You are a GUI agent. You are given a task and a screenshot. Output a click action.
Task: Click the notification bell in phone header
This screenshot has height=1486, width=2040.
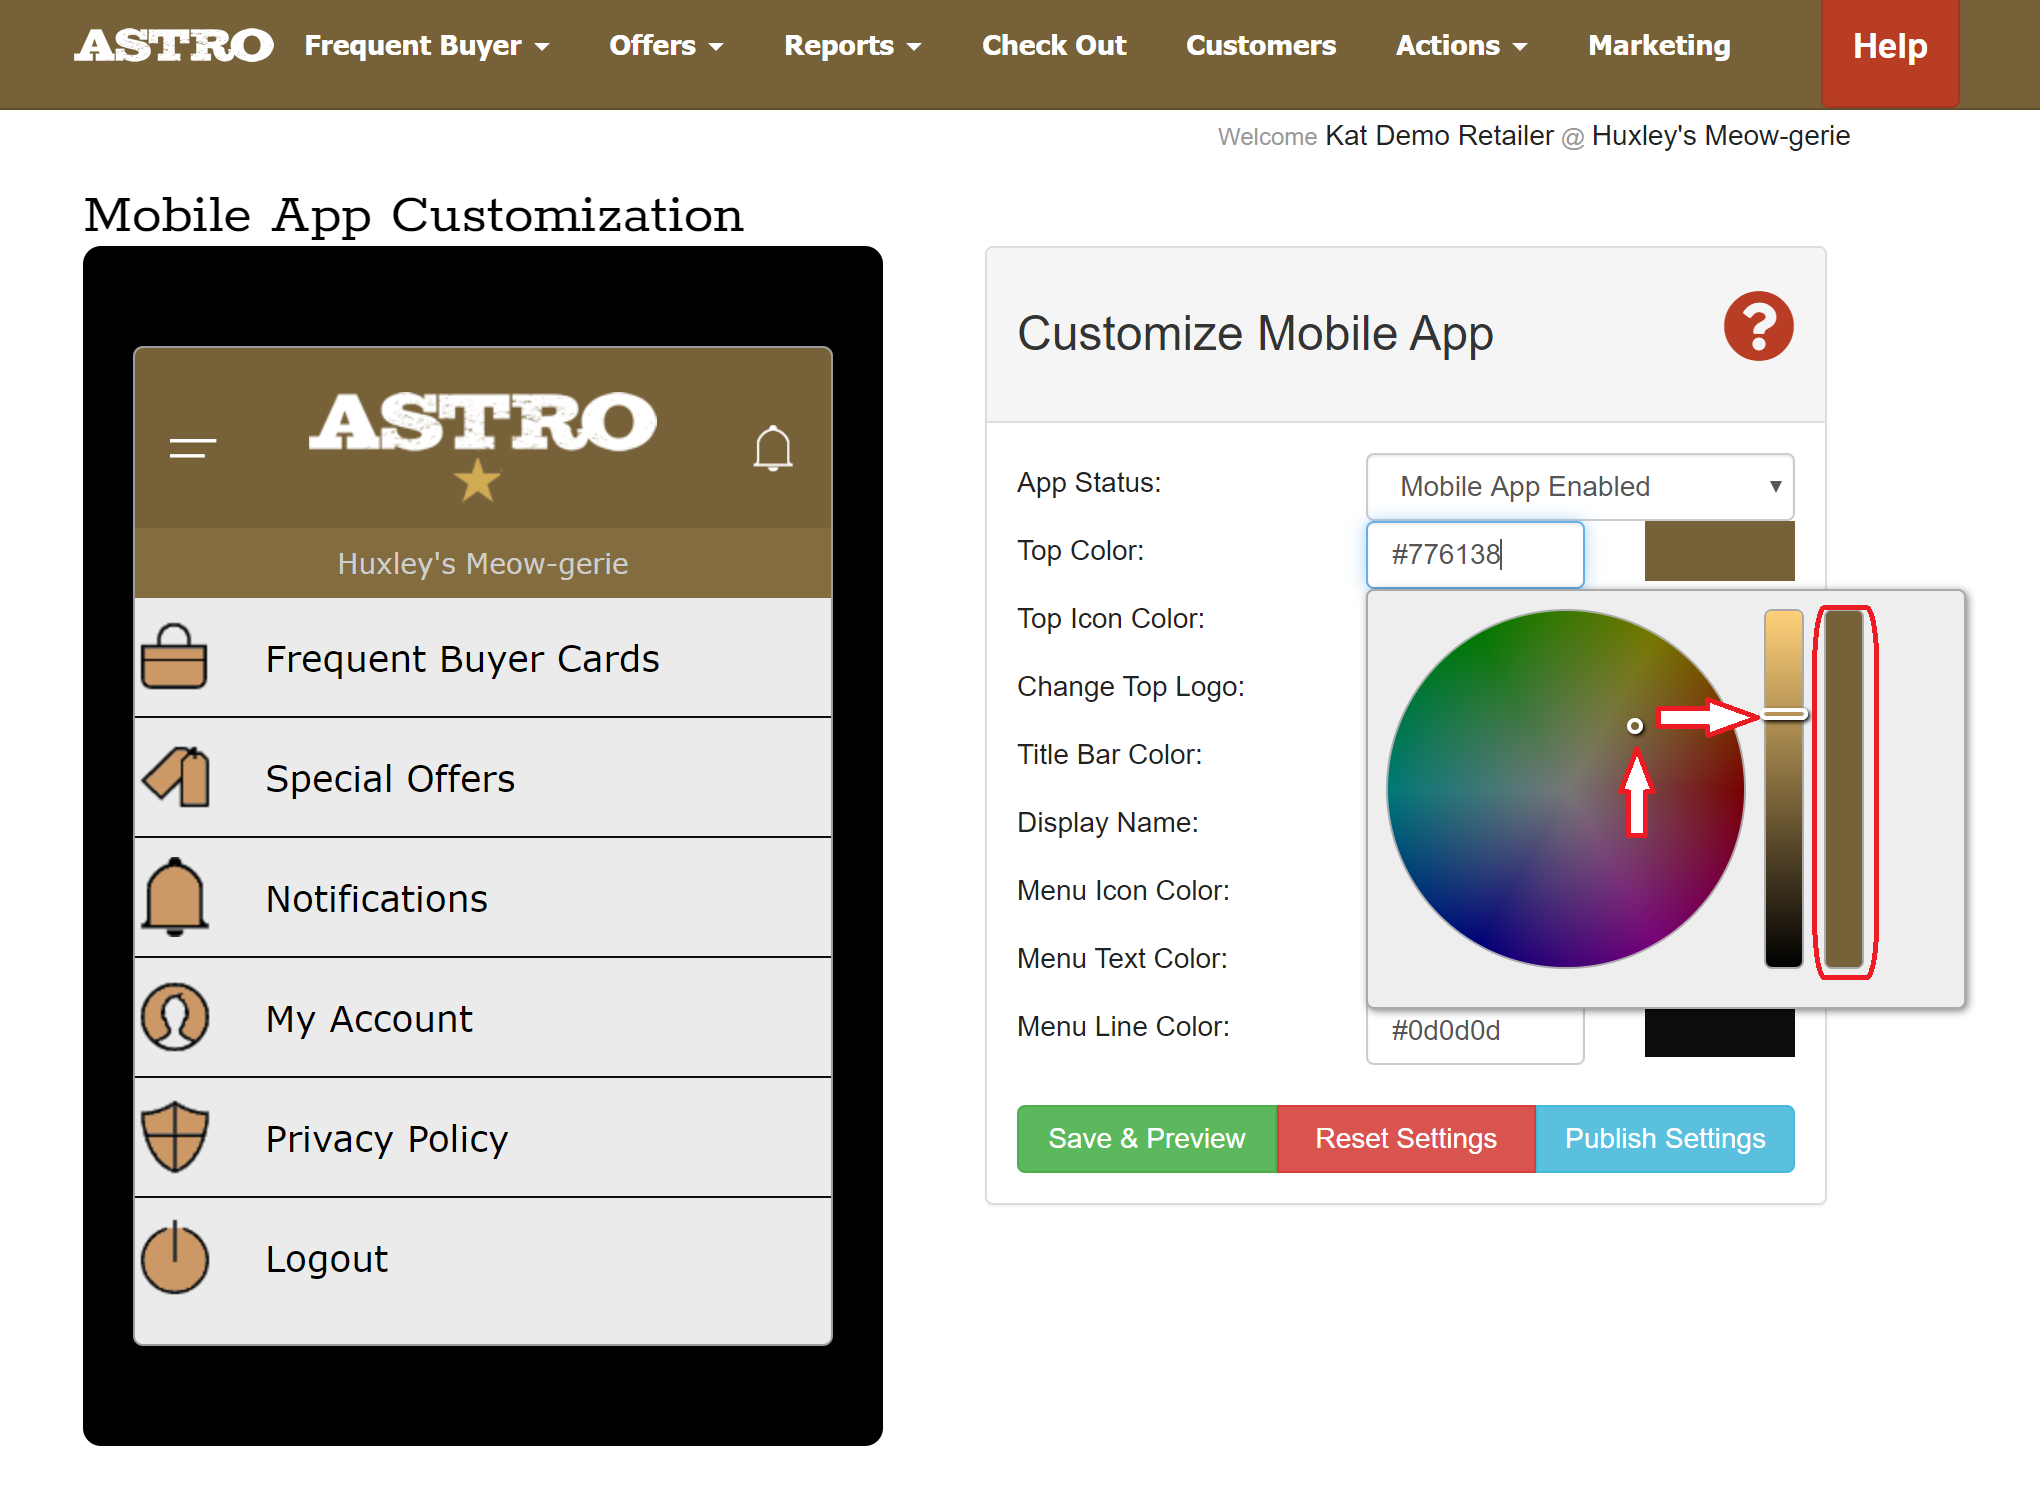[x=772, y=448]
